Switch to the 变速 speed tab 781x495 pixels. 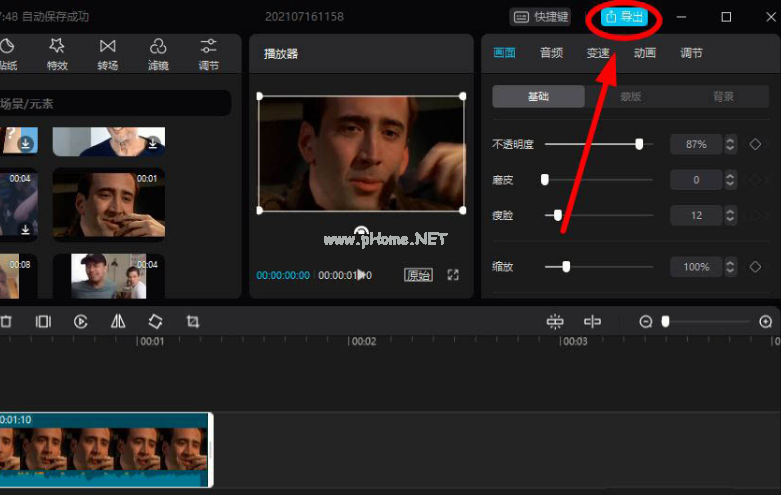[598, 53]
